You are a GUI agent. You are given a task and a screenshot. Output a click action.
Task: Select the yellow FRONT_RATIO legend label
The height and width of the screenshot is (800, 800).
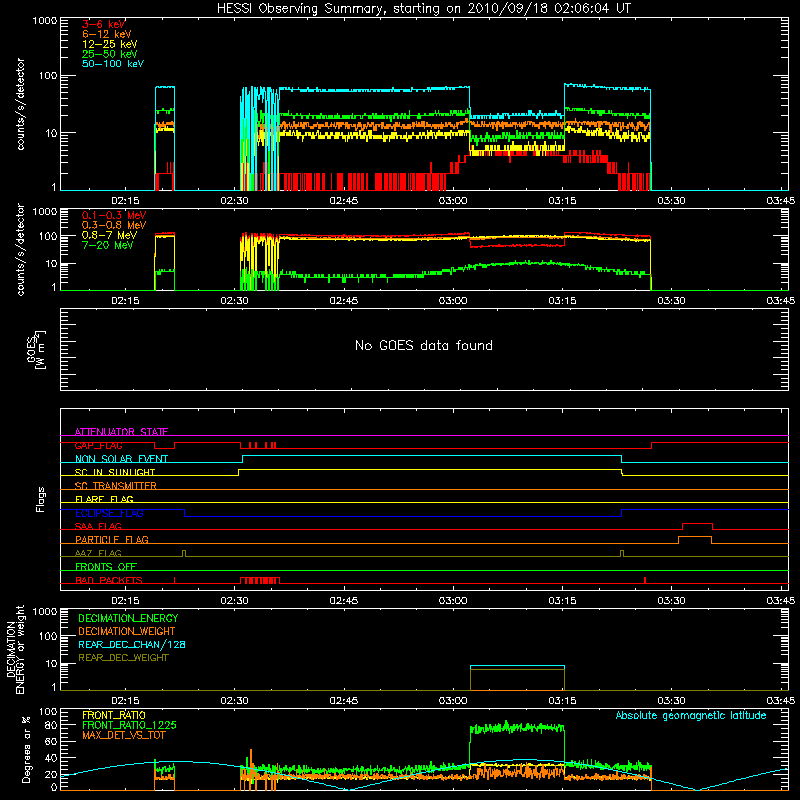point(114,715)
